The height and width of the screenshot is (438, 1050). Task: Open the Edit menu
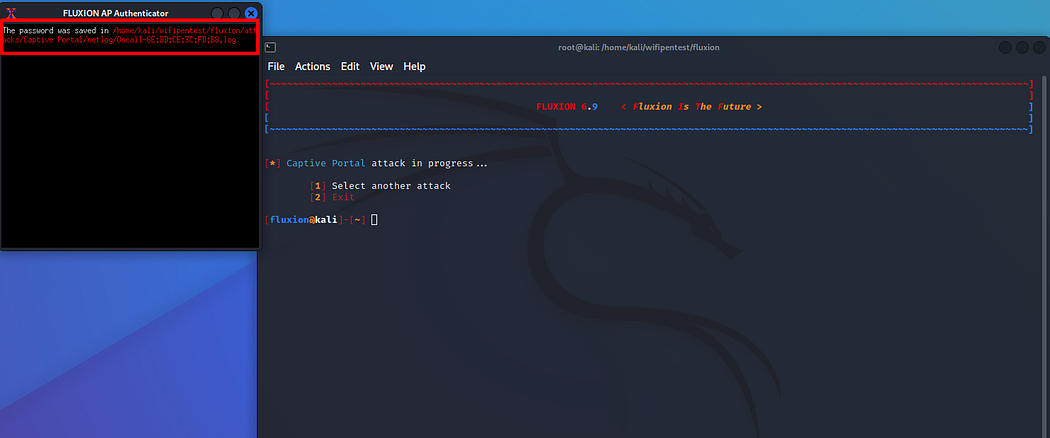[350, 66]
